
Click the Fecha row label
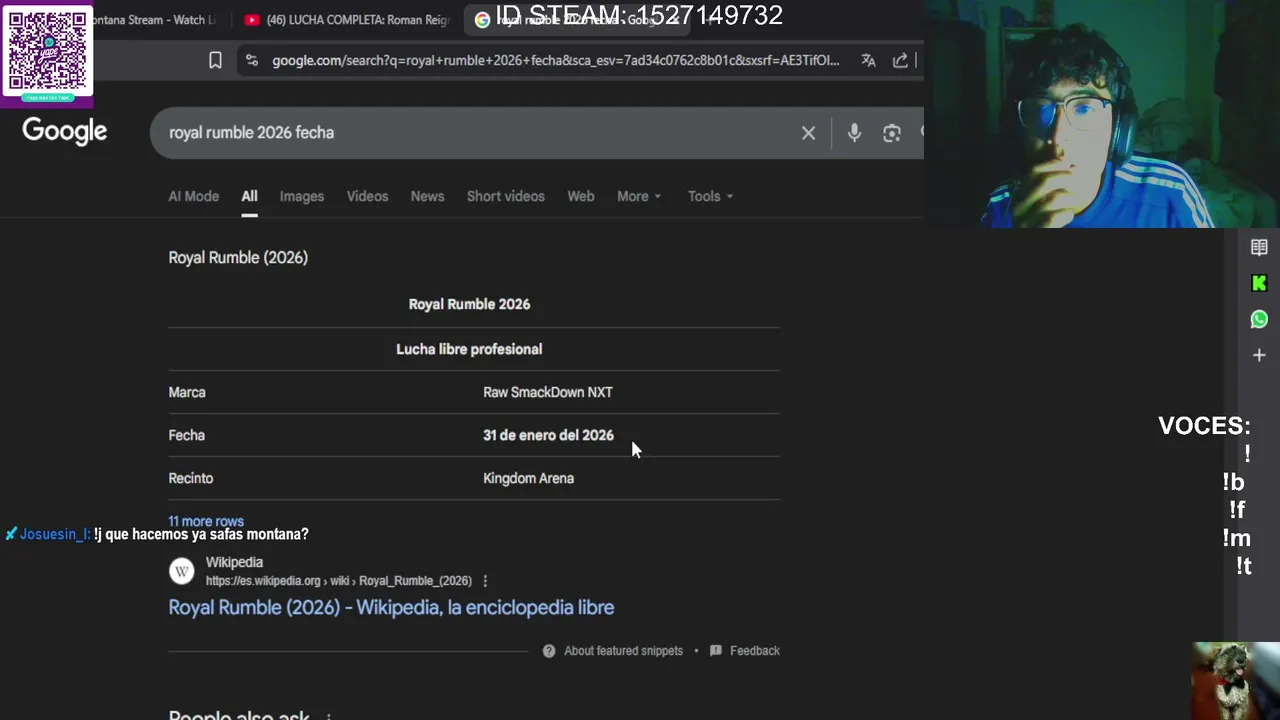pyautogui.click(x=187, y=435)
